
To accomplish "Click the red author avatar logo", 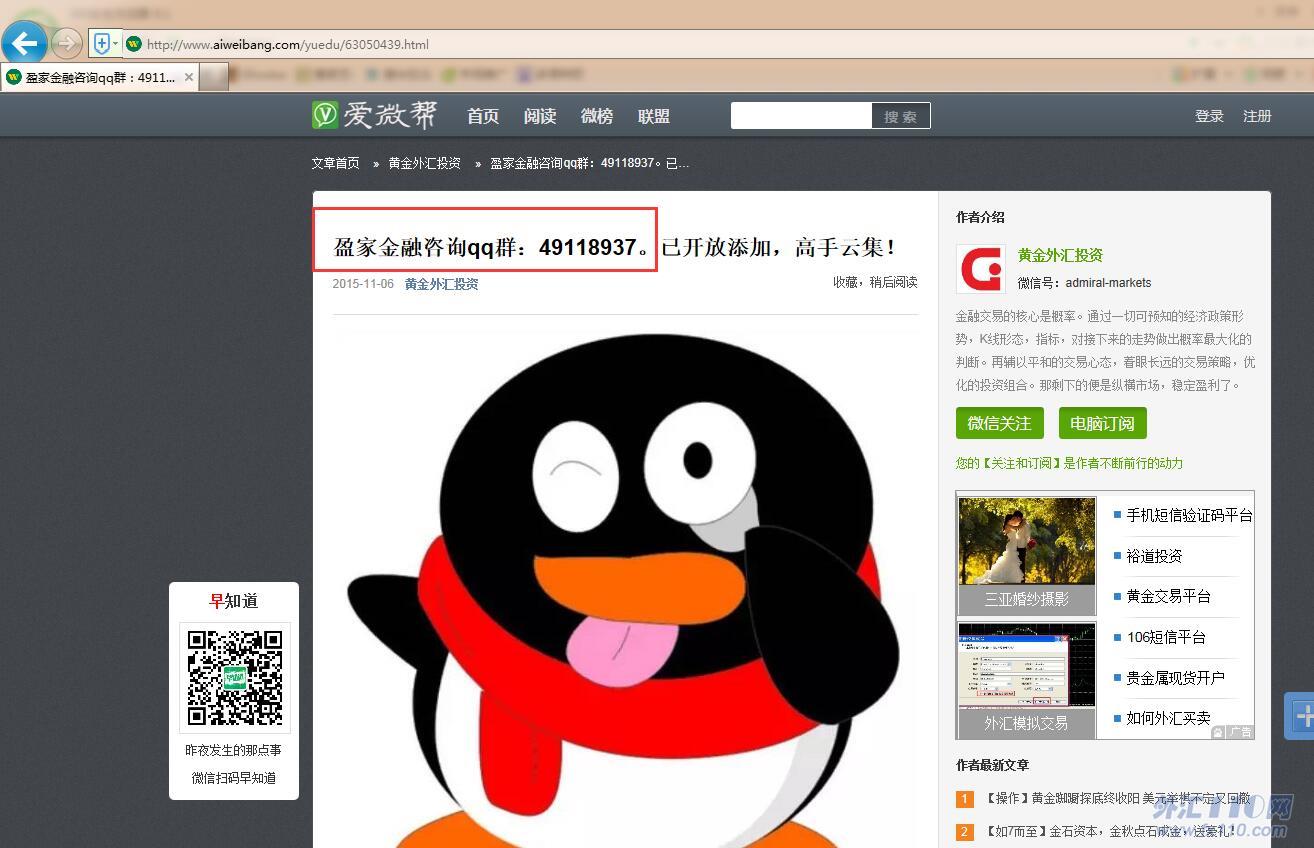I will coord(980,269).
